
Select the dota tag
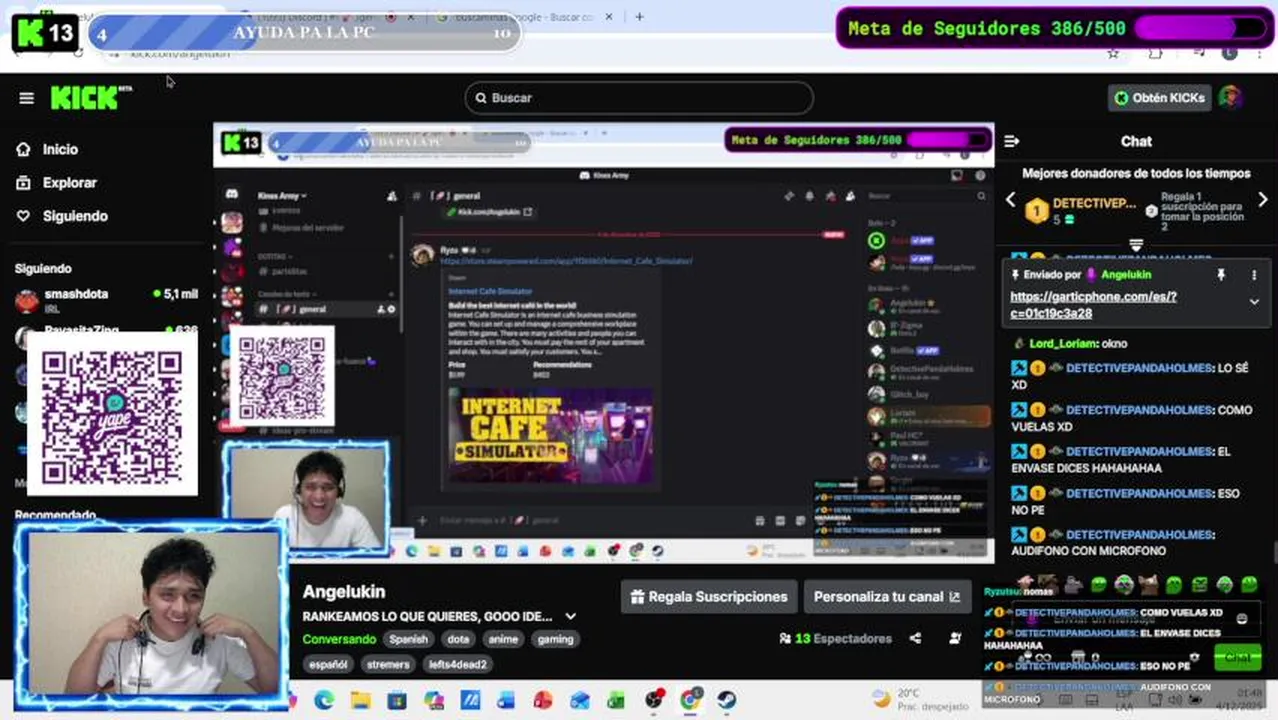pos(458,639)
